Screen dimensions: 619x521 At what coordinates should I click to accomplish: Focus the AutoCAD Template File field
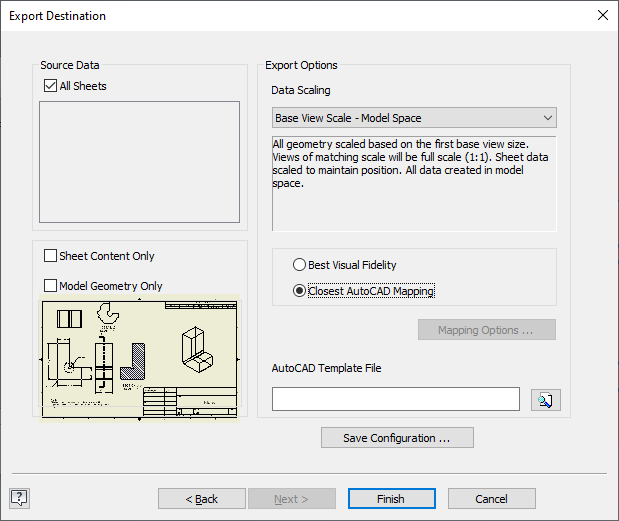tap(396, 399)
